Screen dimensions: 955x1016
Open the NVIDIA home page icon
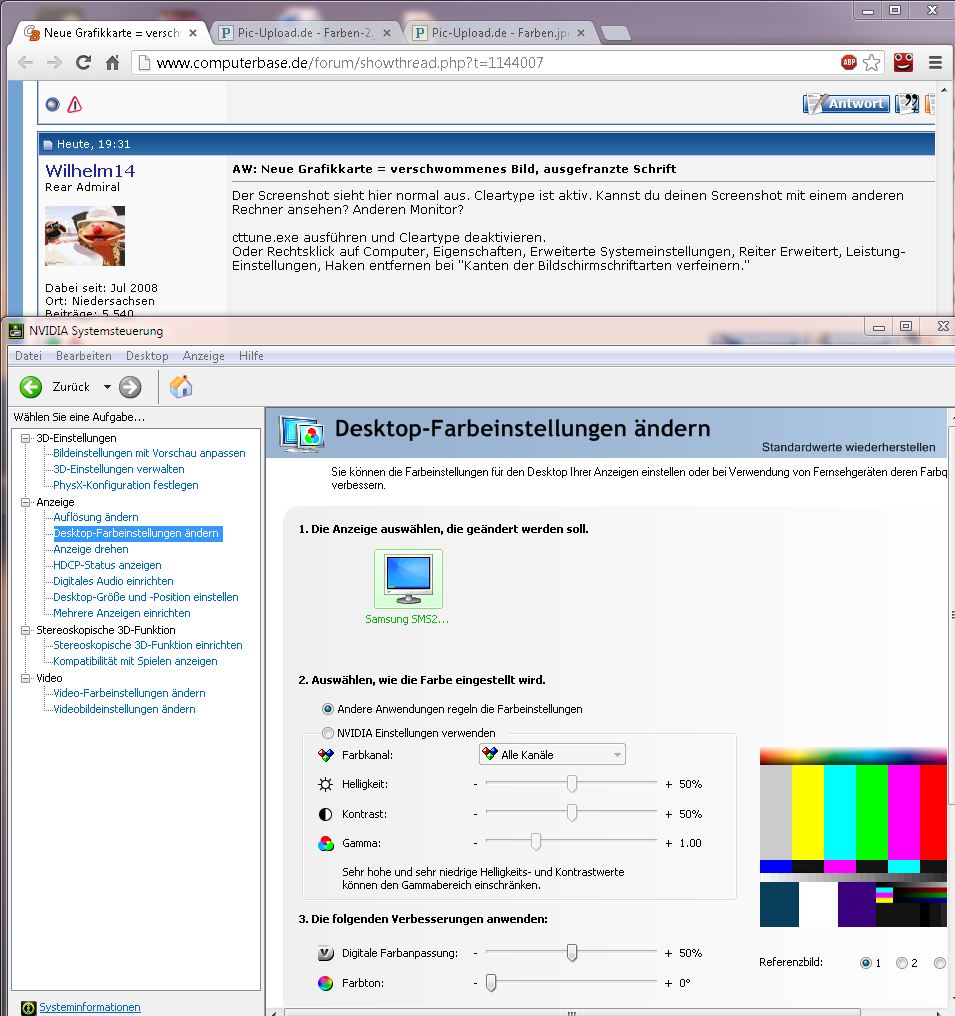(x=181, y=387)
